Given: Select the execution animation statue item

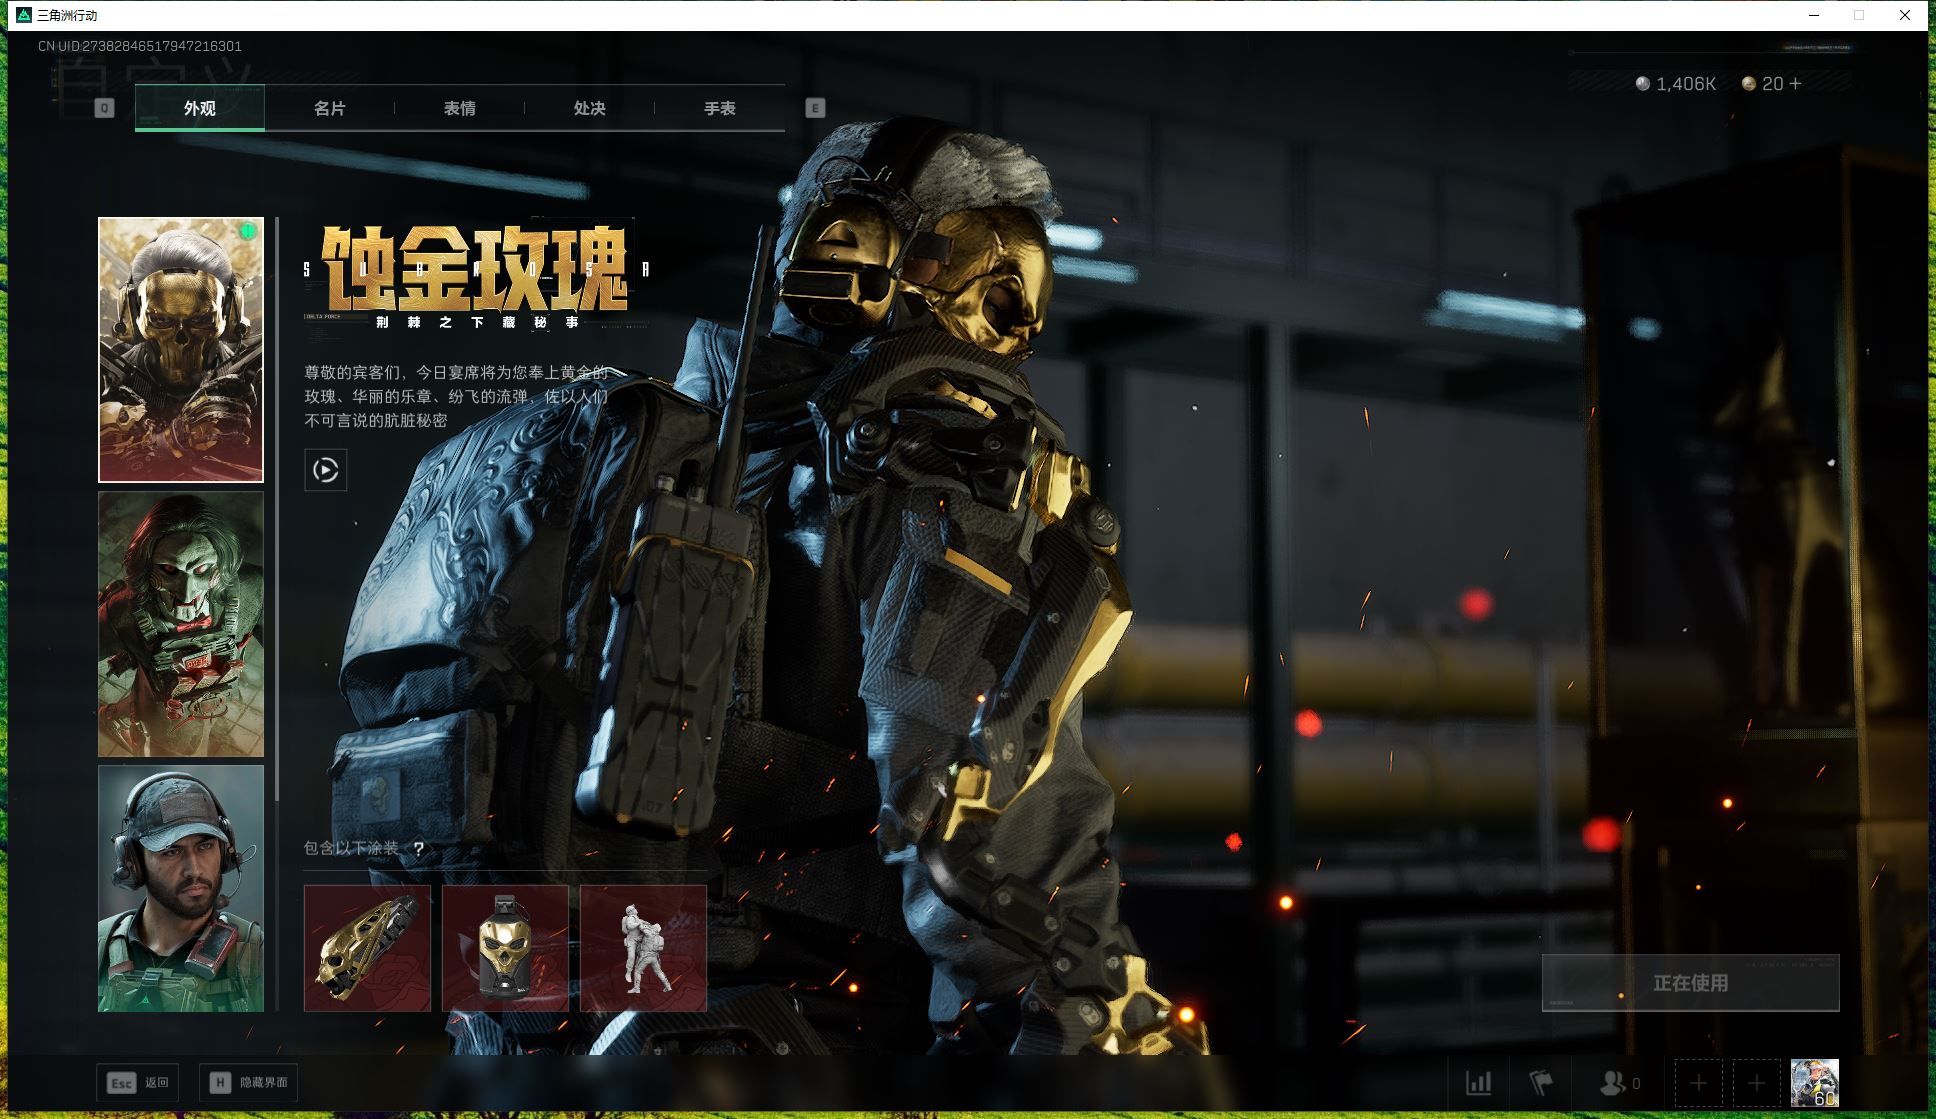Looking at the screenshot, I should click(x=643, y=948).
